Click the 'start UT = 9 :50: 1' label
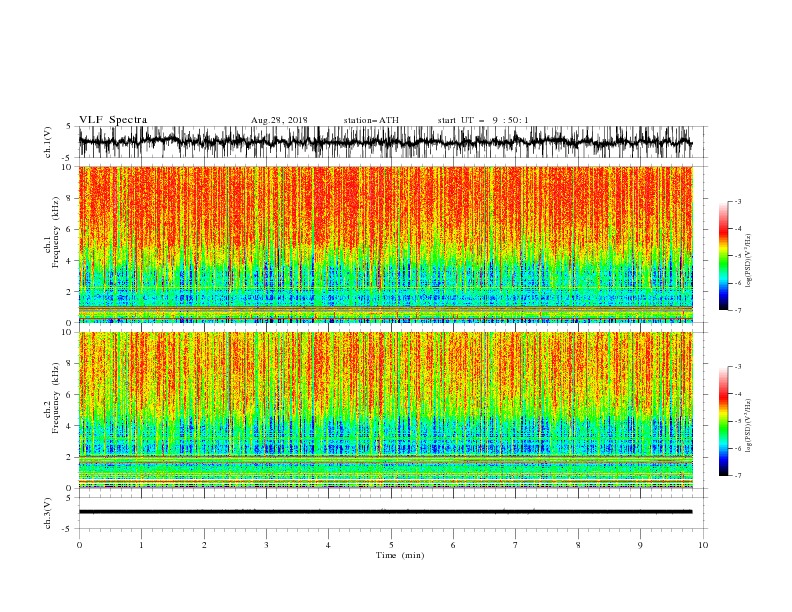This screenshot has width=792, height=612. 483,120
